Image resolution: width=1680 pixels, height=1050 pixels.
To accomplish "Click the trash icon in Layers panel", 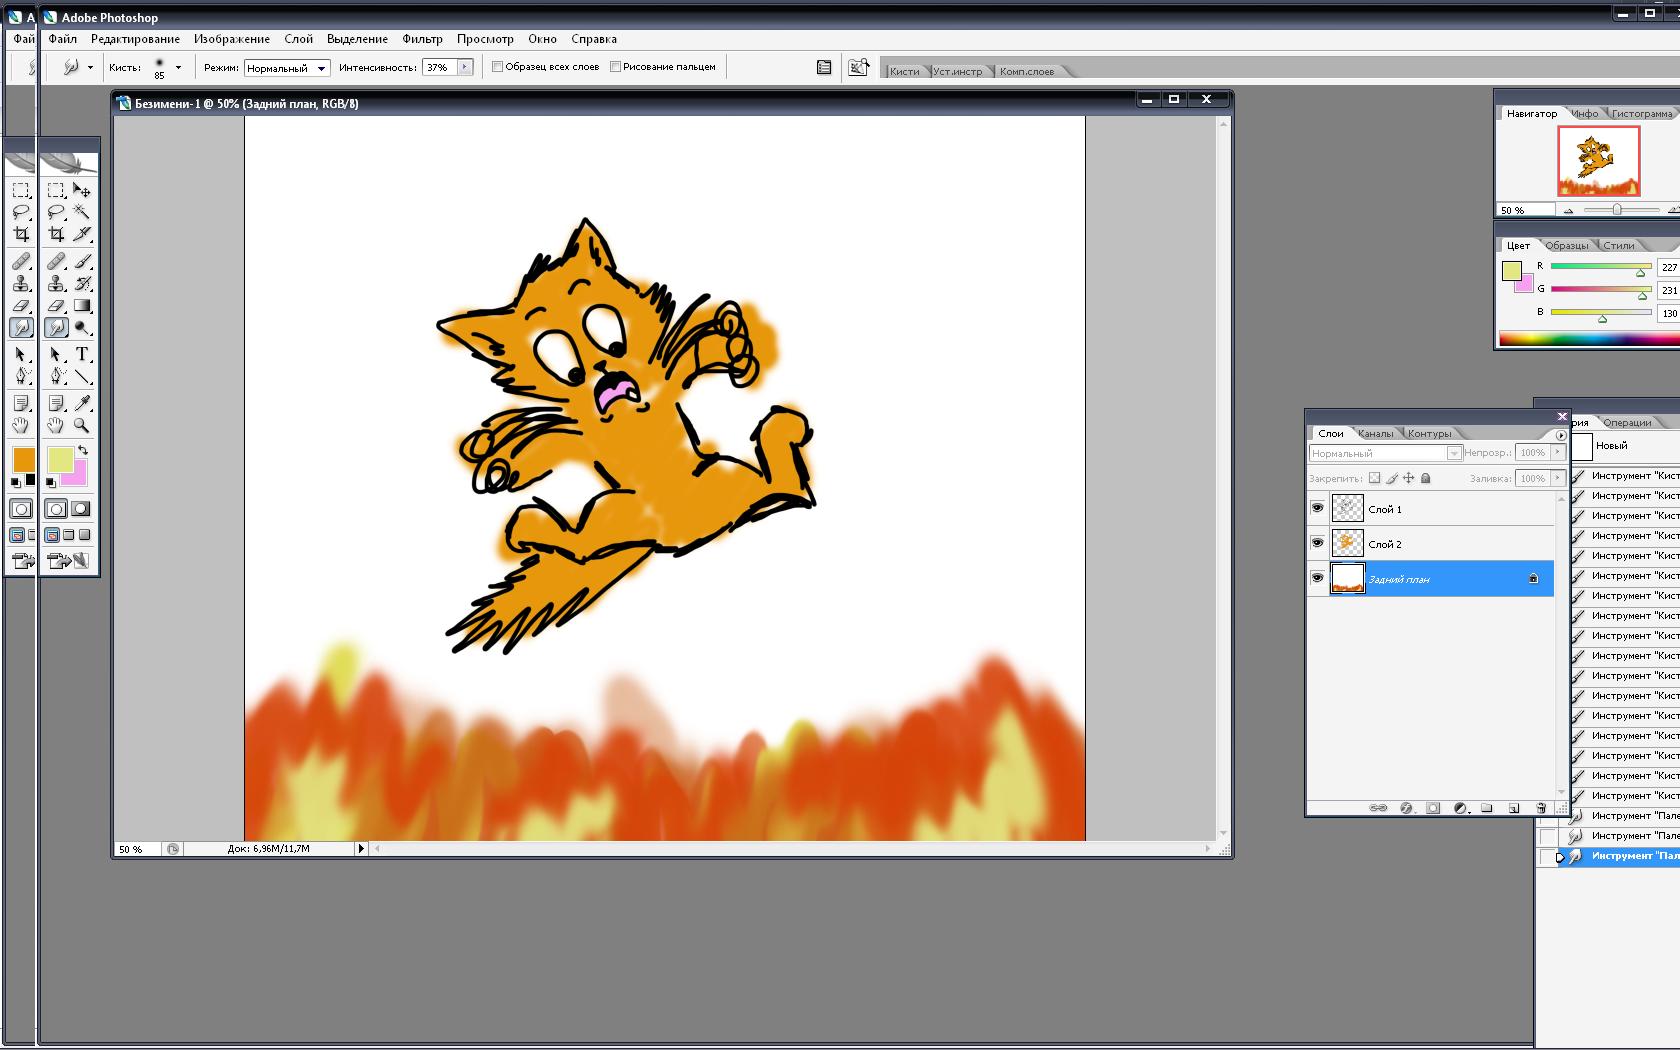I will point(1540,808).
